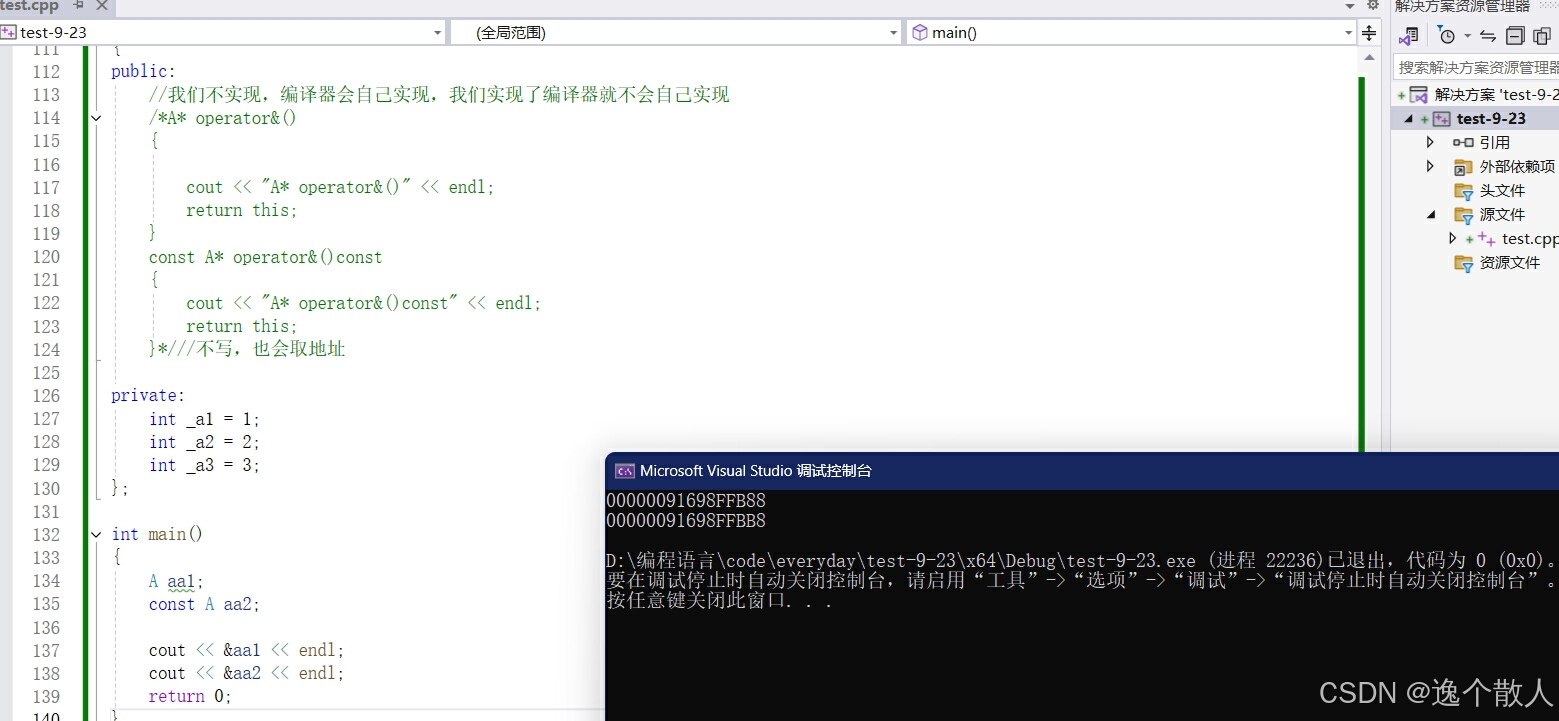The width and height of the screenshot is (1559, 721).
Task: Click the 'A aa1;' declaration line
Action: (x=176, y=581)
